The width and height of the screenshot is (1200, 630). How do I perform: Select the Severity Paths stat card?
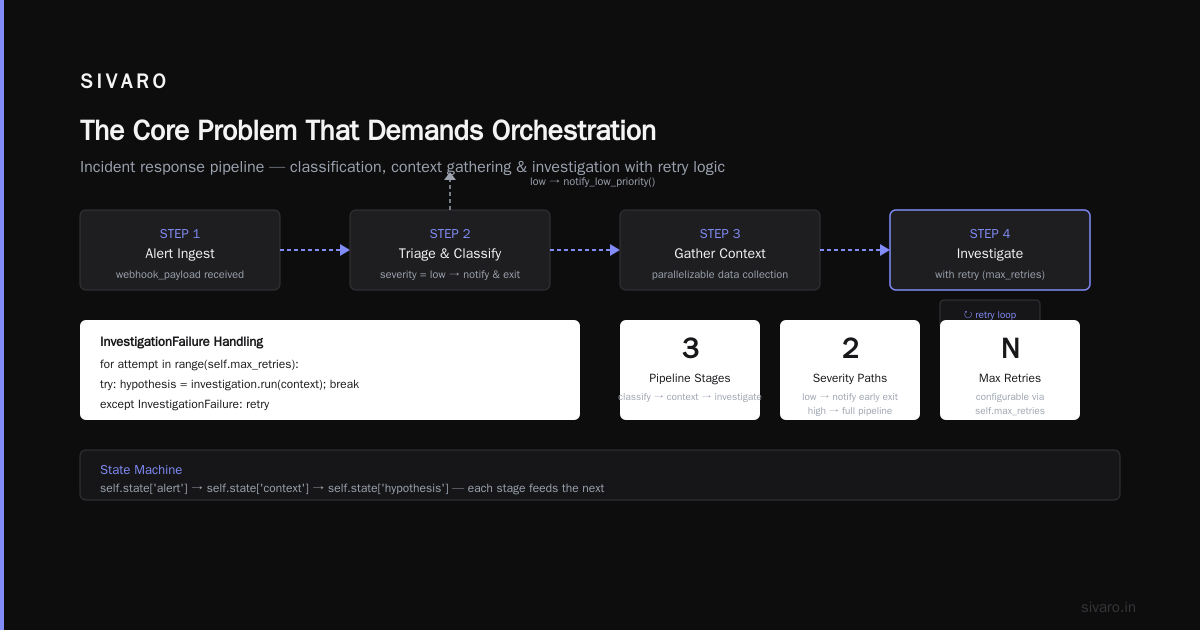click(850, 370)
